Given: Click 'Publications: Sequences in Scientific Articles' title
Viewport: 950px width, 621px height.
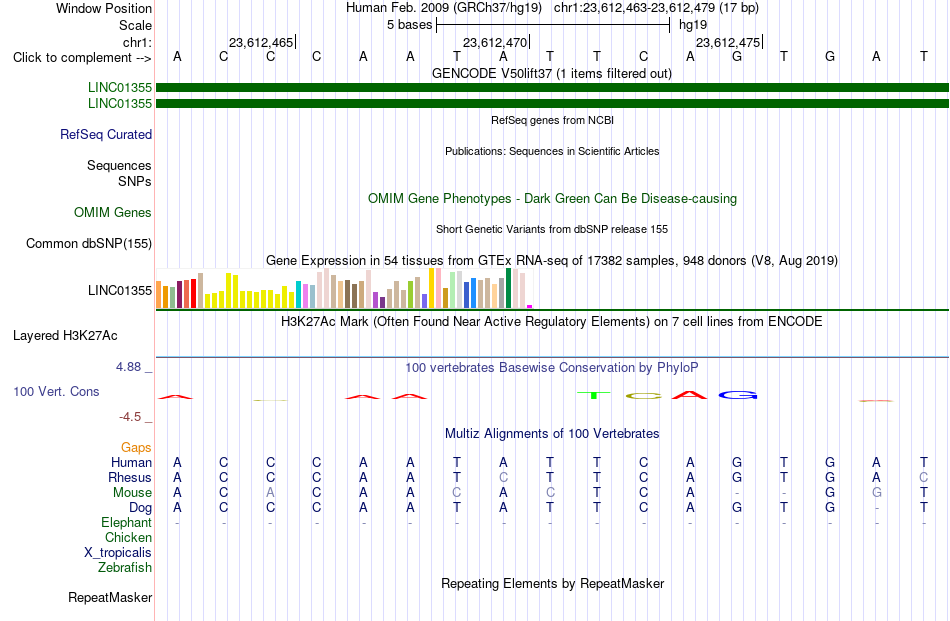Looking at the screenshot, I should click(552, 151).
